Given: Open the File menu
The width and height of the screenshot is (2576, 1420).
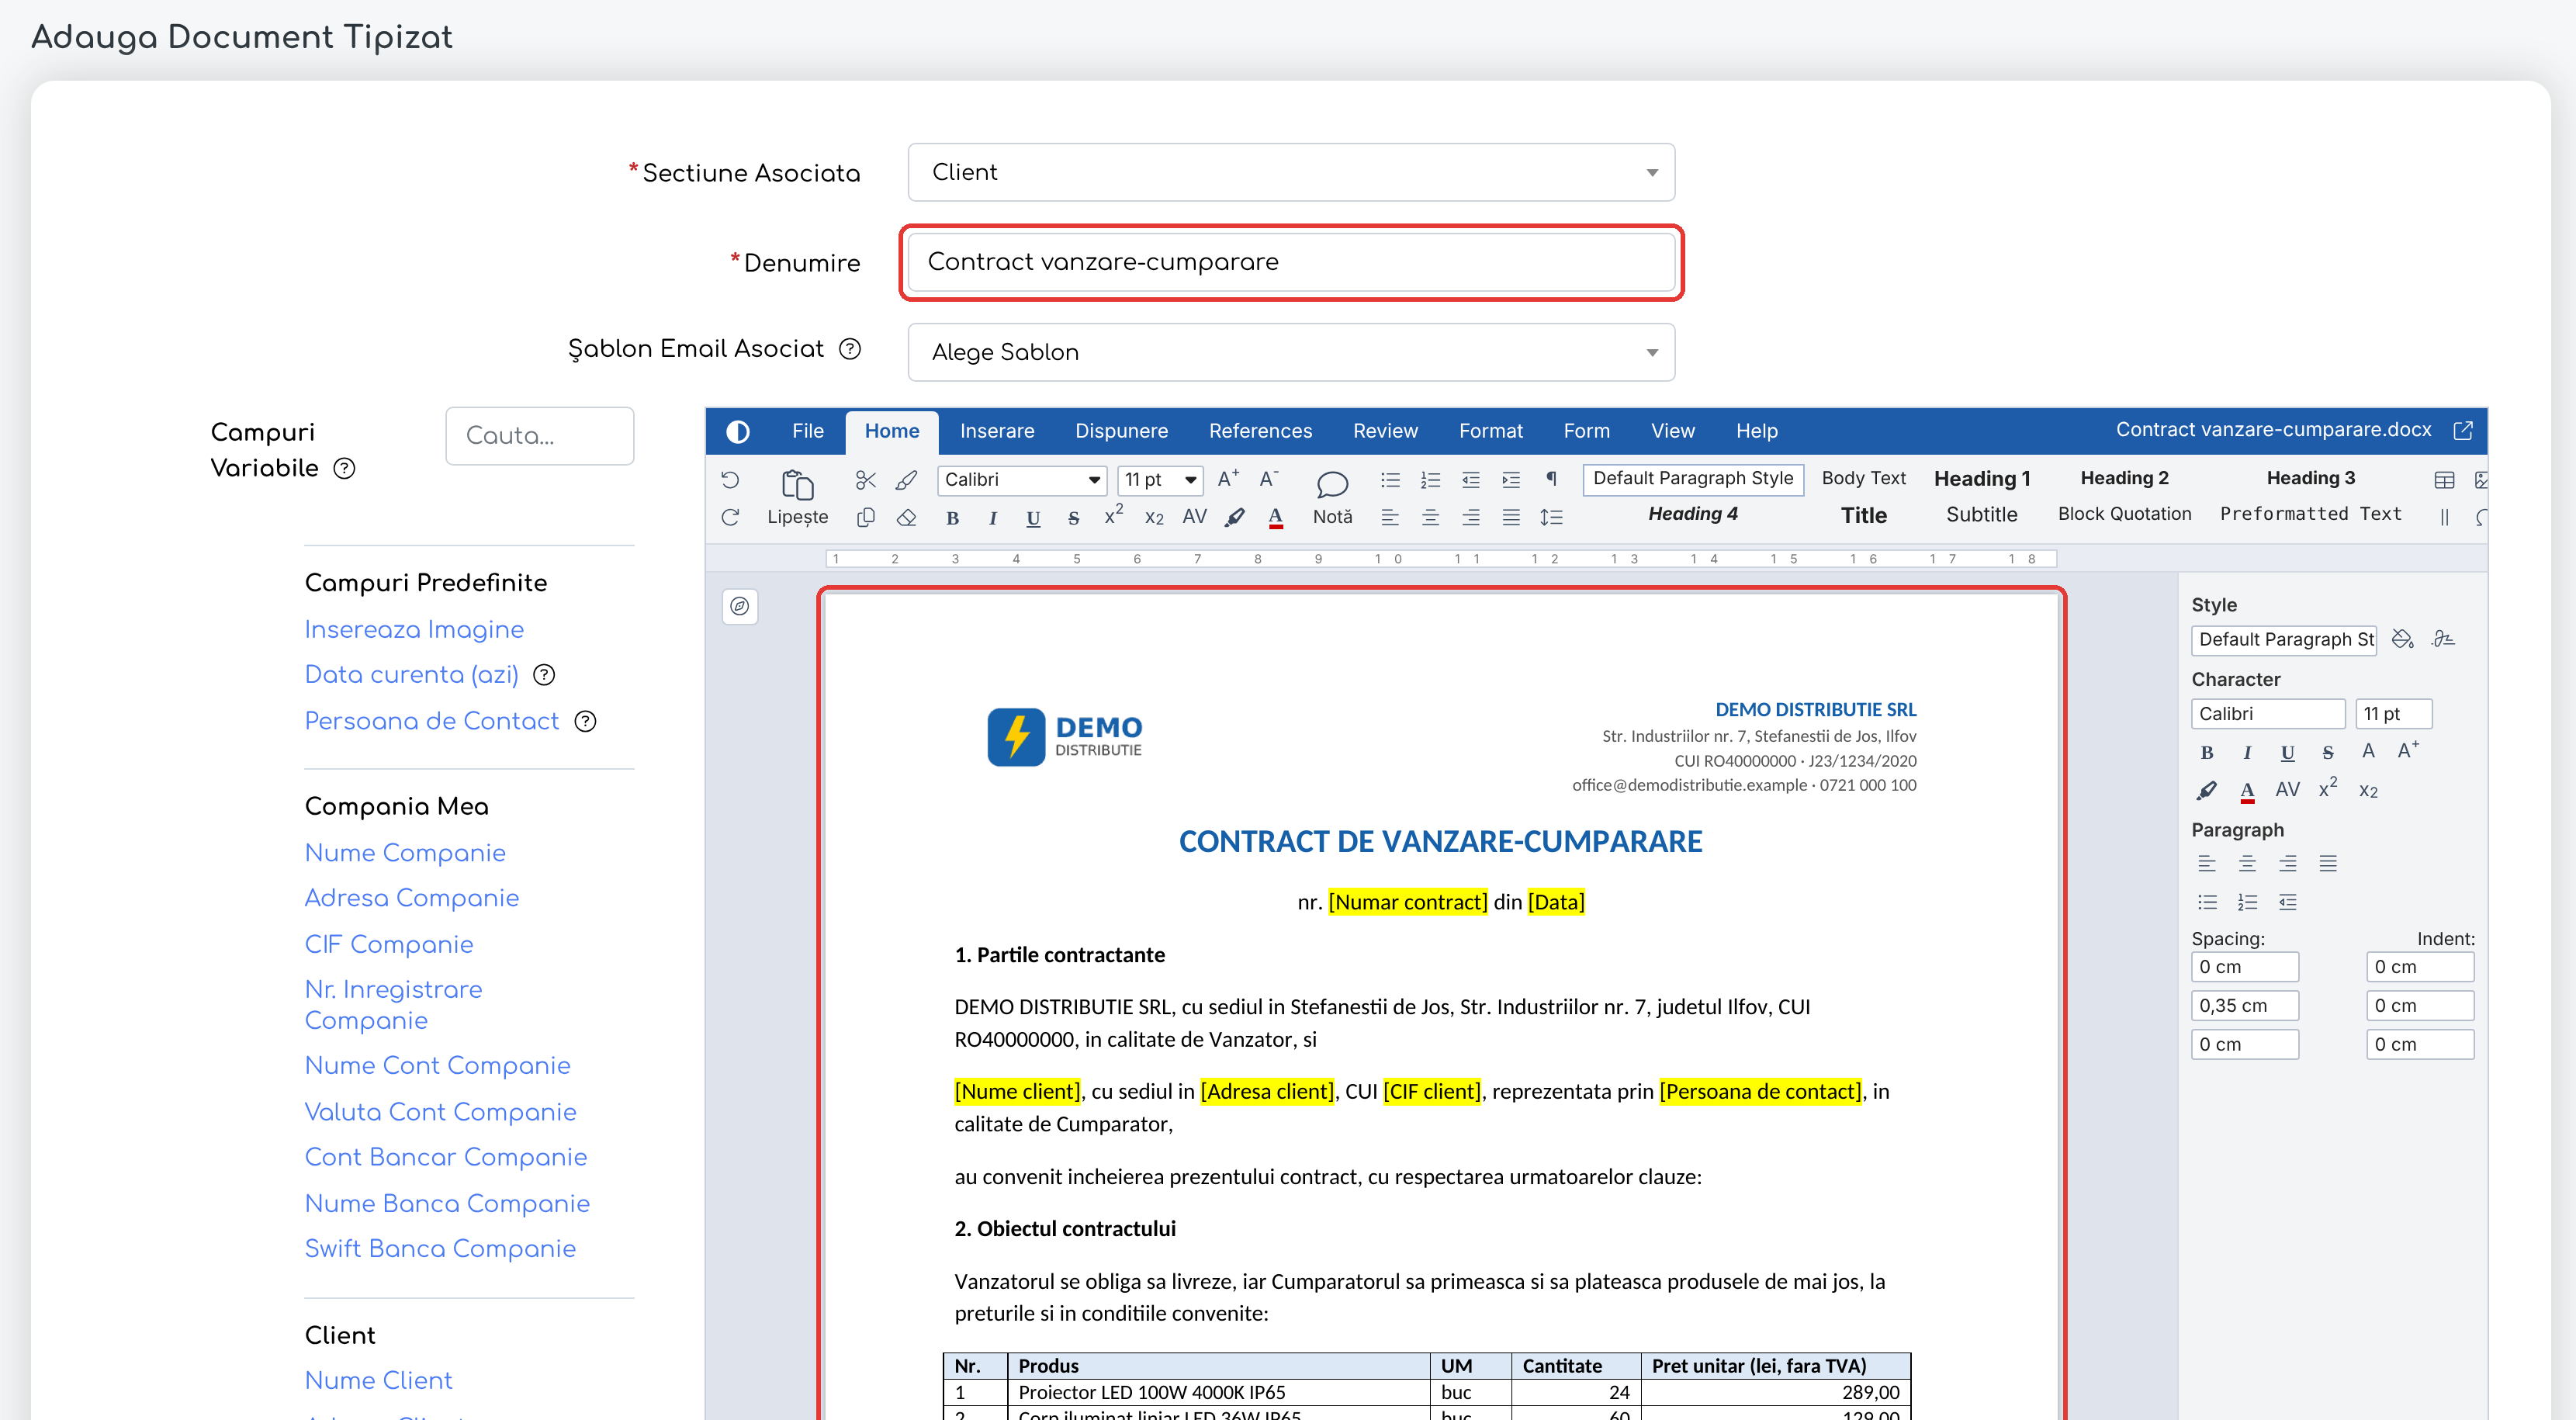Looking at the screenshot, I should point(807,431).
